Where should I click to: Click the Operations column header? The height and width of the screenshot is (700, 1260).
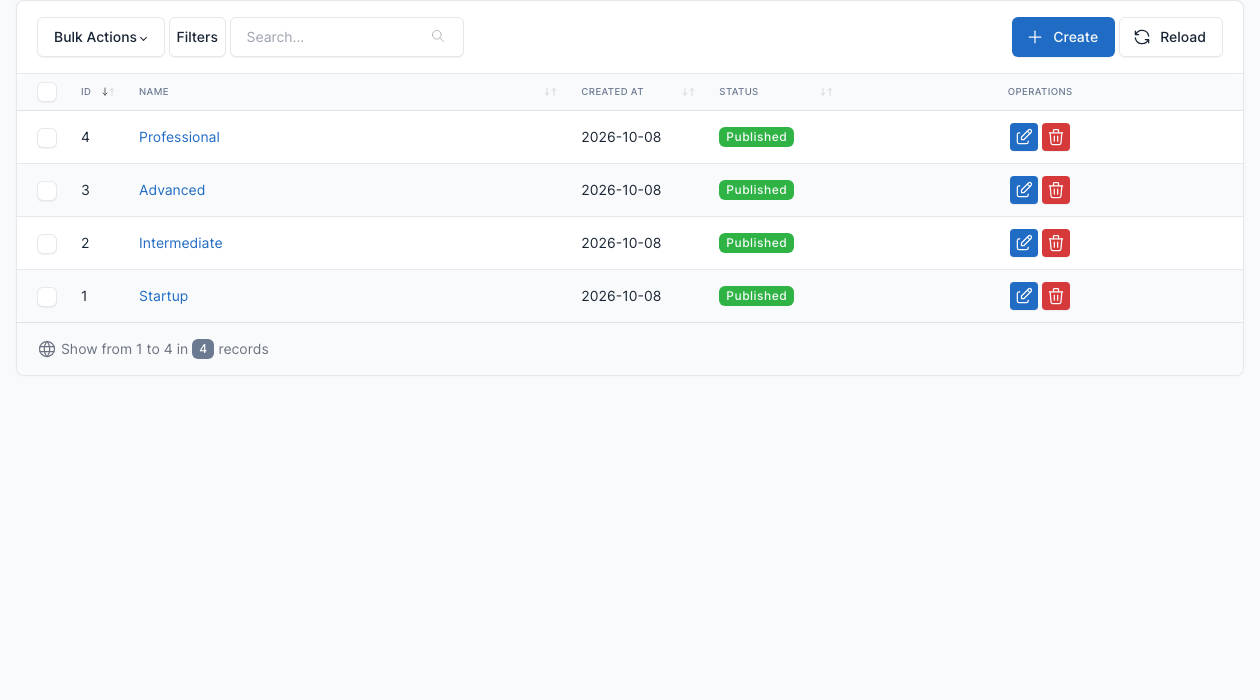tap(1040, 92)
